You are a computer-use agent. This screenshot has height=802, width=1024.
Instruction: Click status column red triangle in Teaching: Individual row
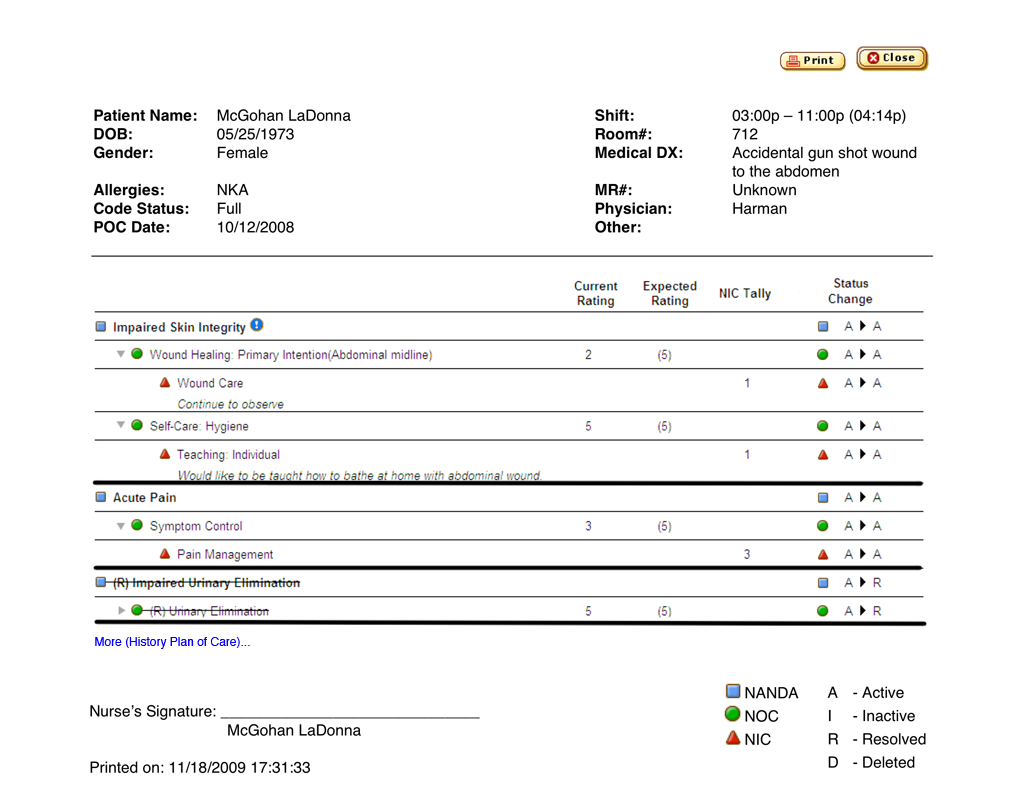(x=823, y=455)
